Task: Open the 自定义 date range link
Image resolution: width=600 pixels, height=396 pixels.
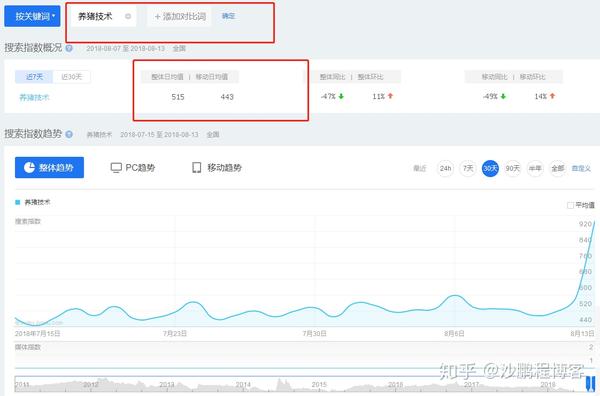Action: [581, 168]
